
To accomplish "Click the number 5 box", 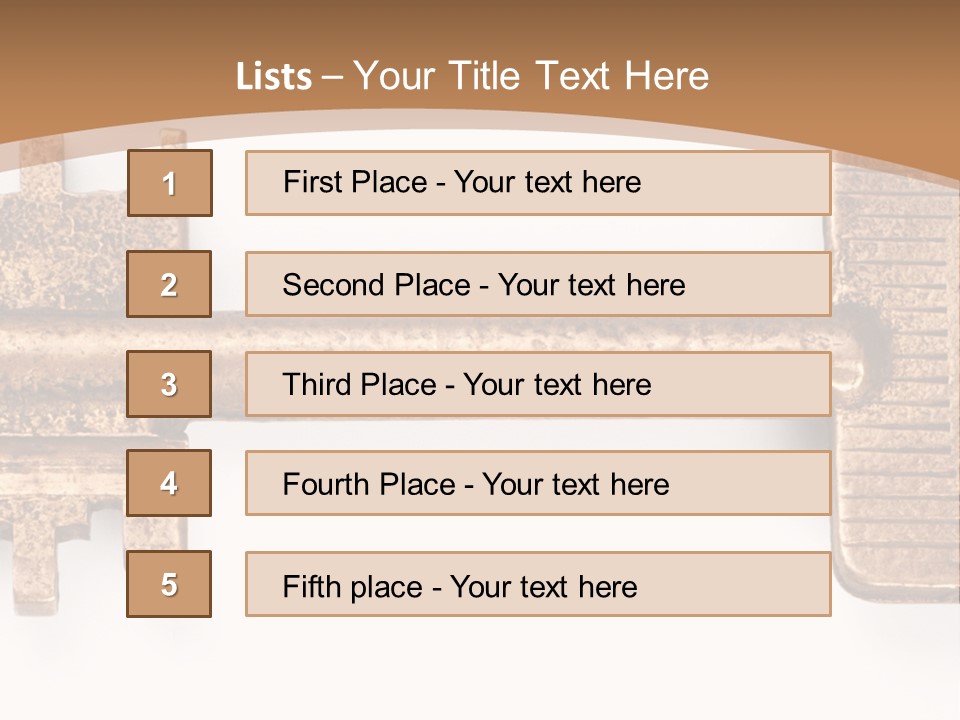I will [x=169, y=584].
